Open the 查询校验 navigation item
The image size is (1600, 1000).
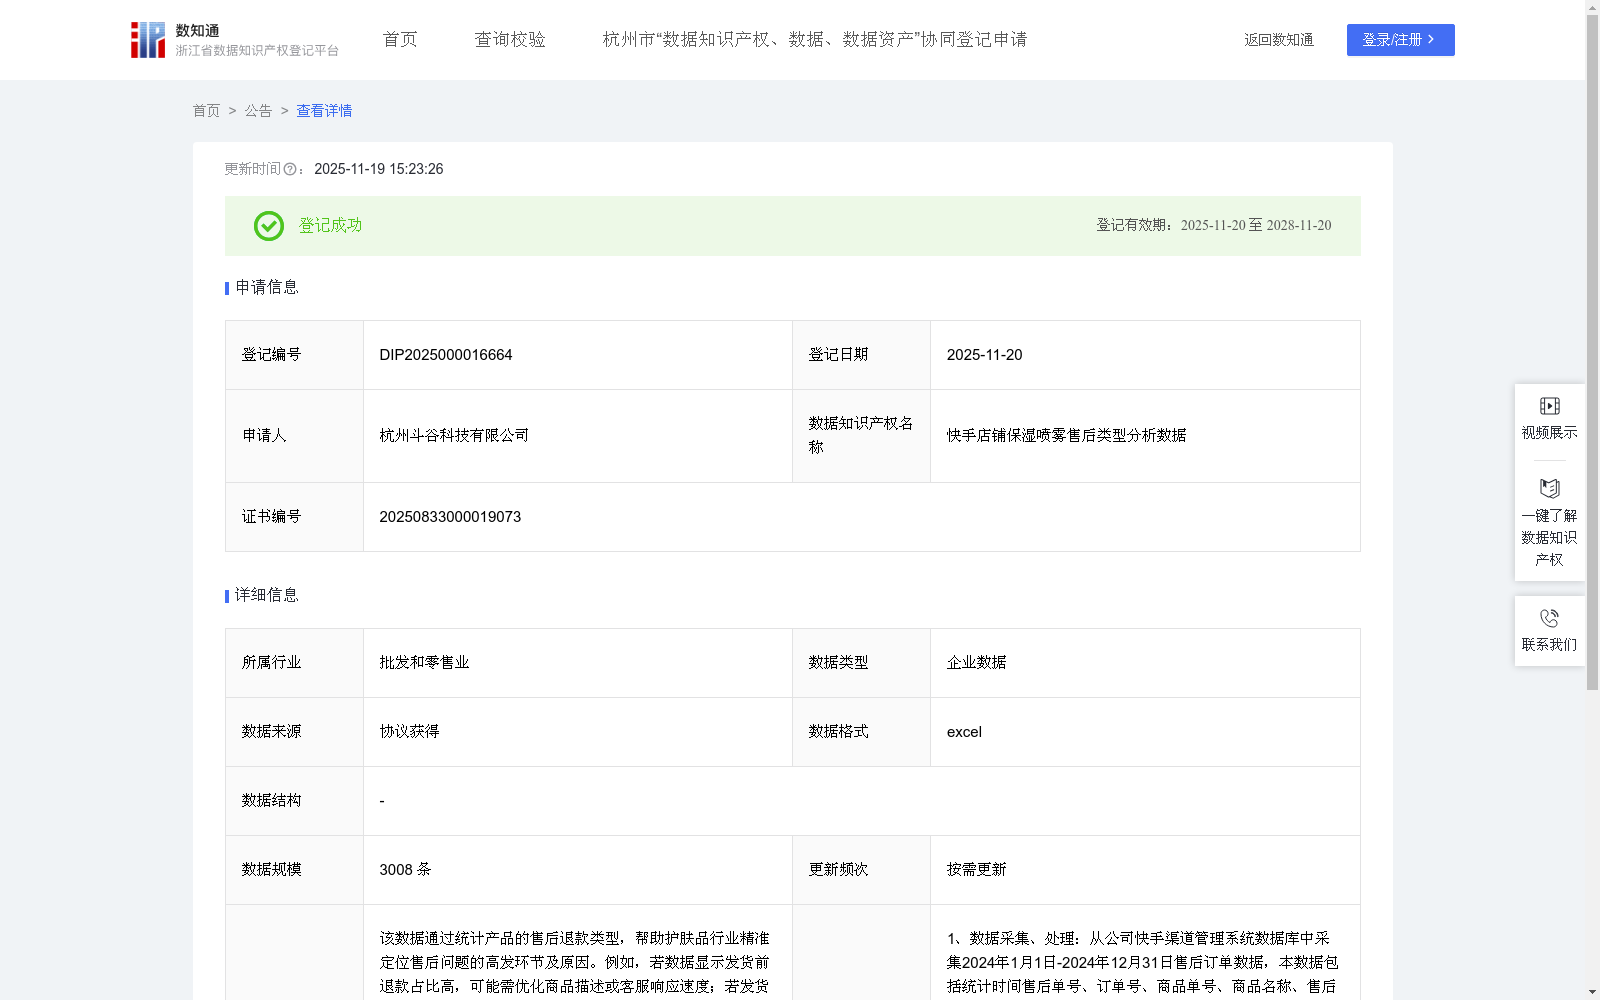point(510,39)
